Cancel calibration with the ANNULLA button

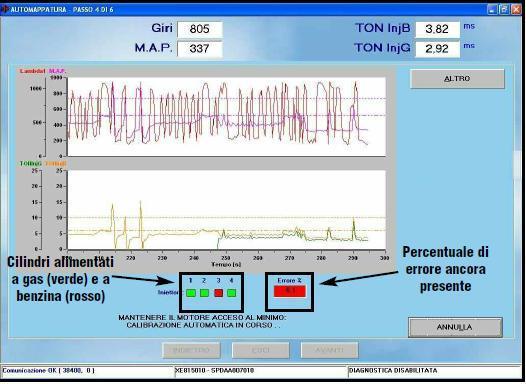coord(455,327)
